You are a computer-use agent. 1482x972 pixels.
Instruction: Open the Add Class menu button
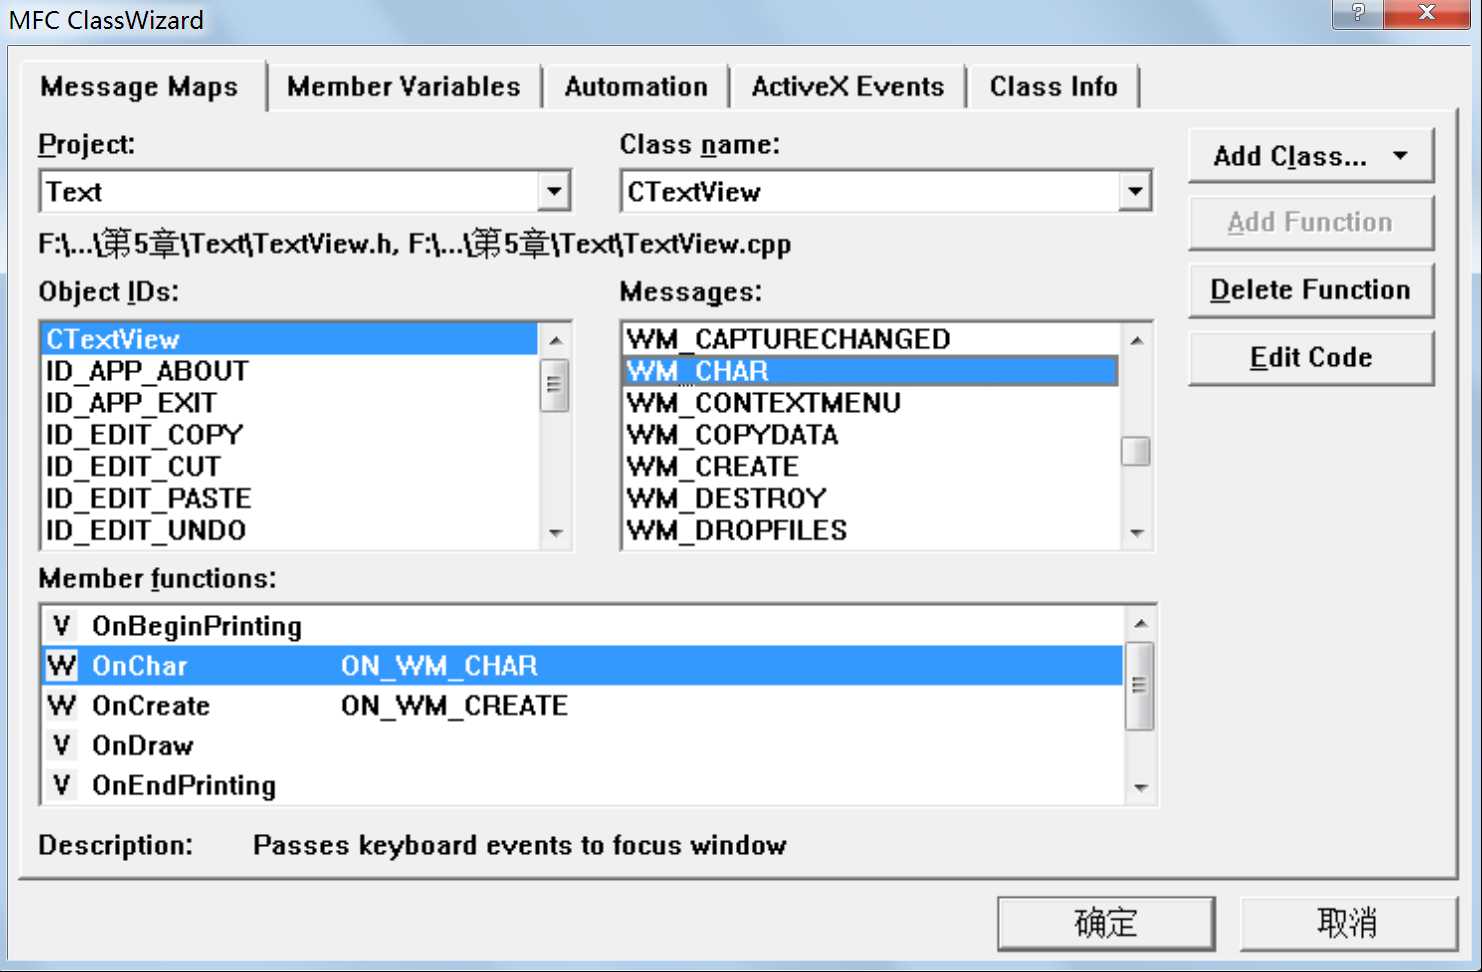(x=1311, y=156)
